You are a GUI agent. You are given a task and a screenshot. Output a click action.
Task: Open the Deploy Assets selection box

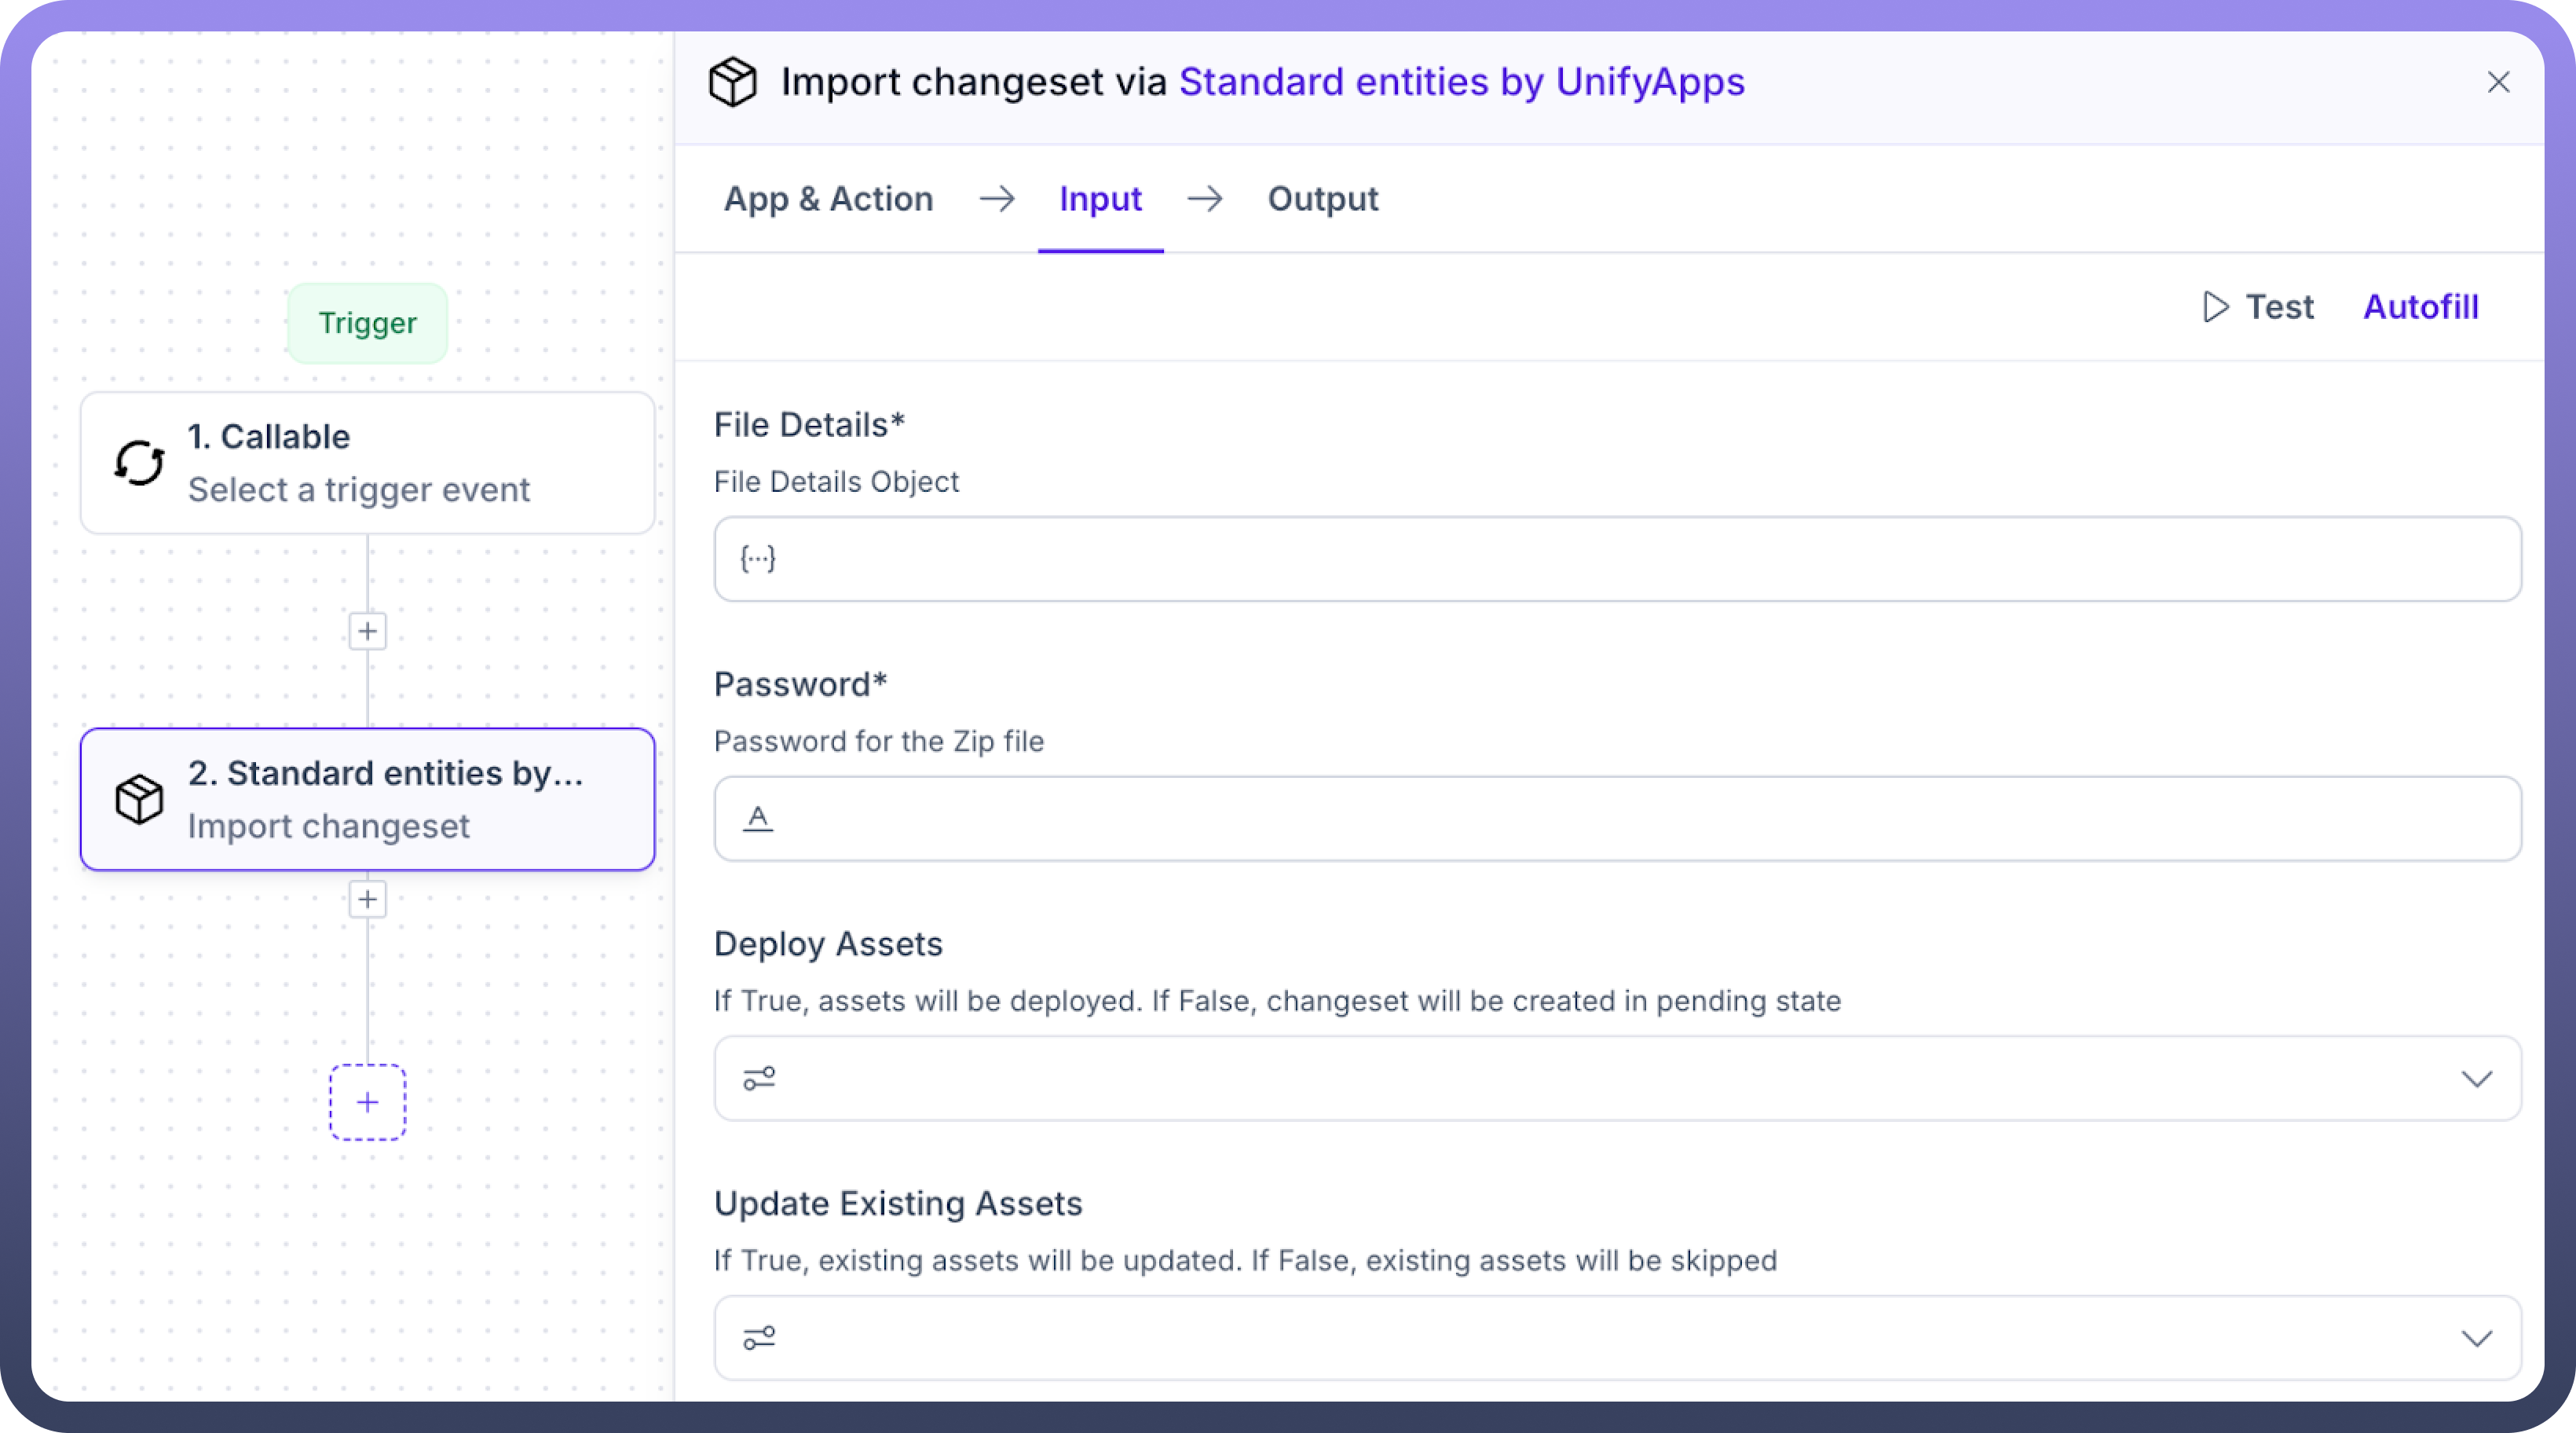point(1600,1078)
